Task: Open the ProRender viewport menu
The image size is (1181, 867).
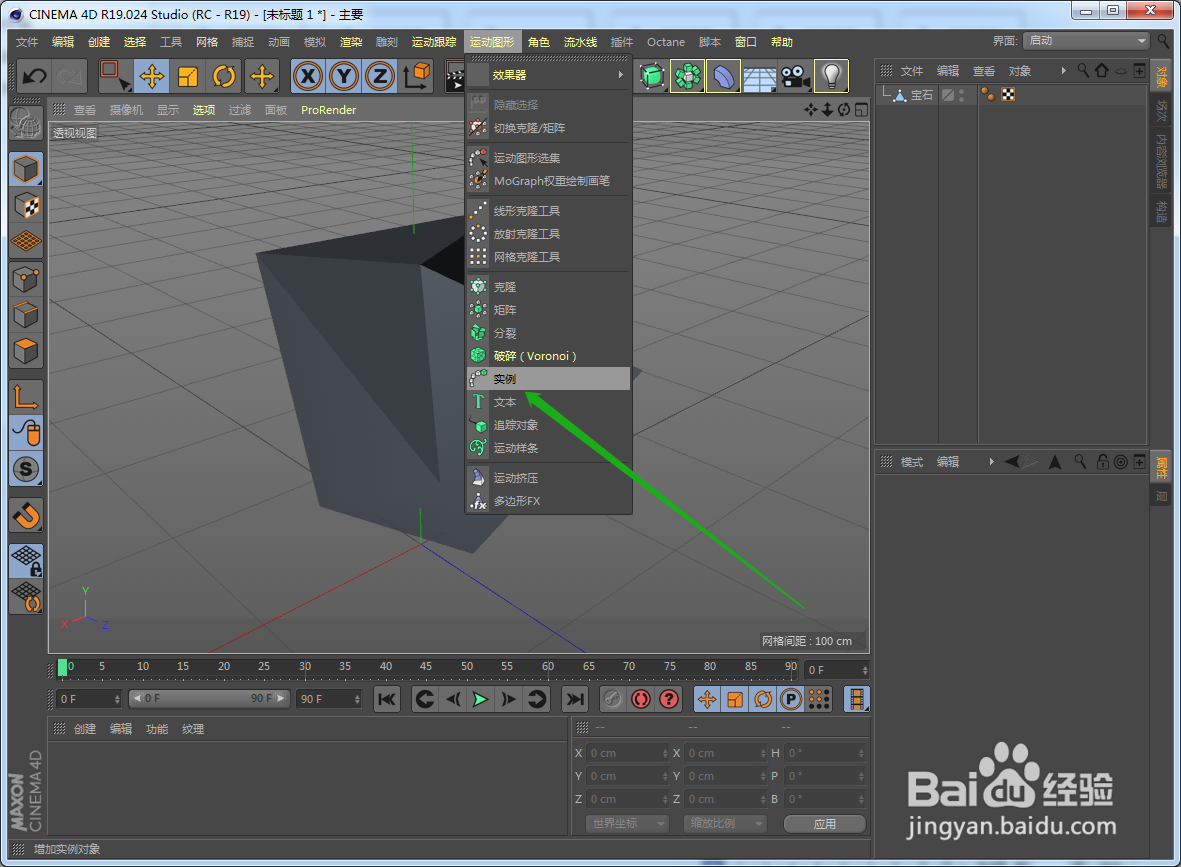Action: pos(328,110)
